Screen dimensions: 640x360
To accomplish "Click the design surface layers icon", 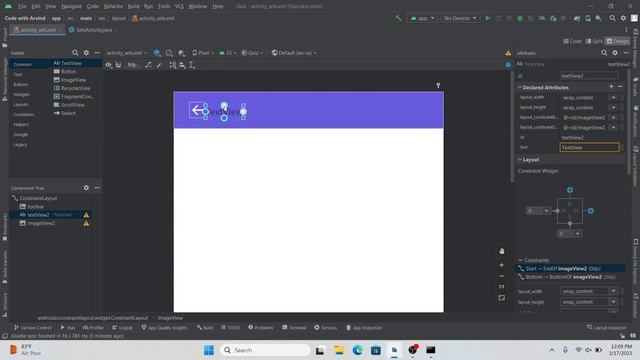I will [157, 53].
